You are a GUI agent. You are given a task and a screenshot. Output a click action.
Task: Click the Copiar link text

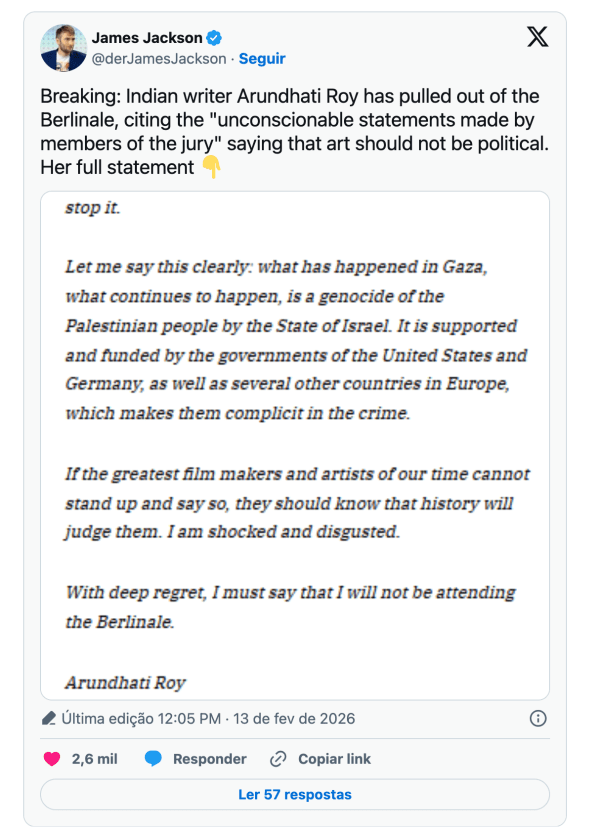pyautogui.click(x=334, y=759)
